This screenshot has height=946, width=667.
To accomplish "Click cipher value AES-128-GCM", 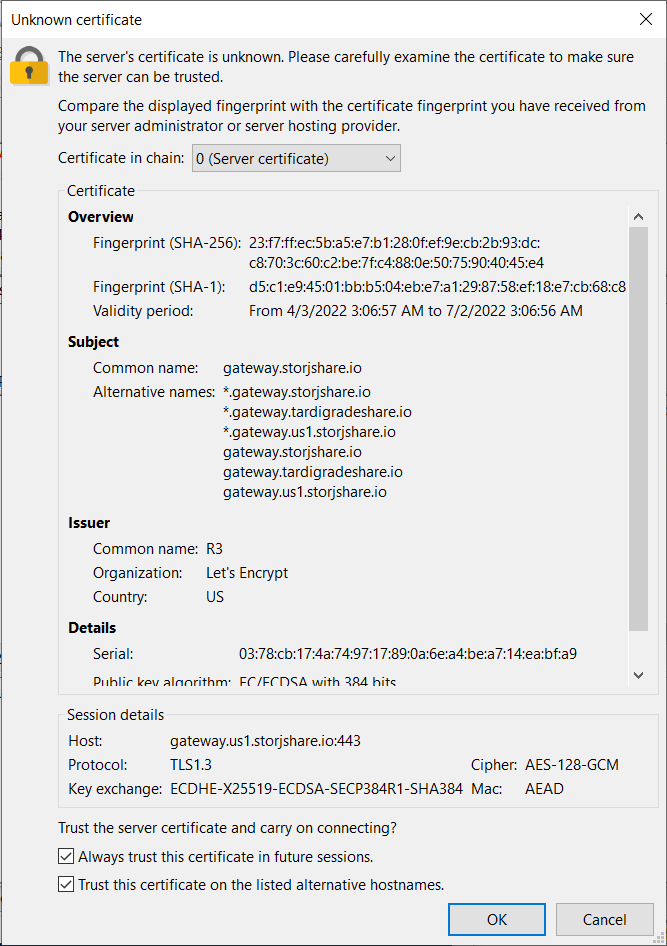I will [x=572, y=764].
